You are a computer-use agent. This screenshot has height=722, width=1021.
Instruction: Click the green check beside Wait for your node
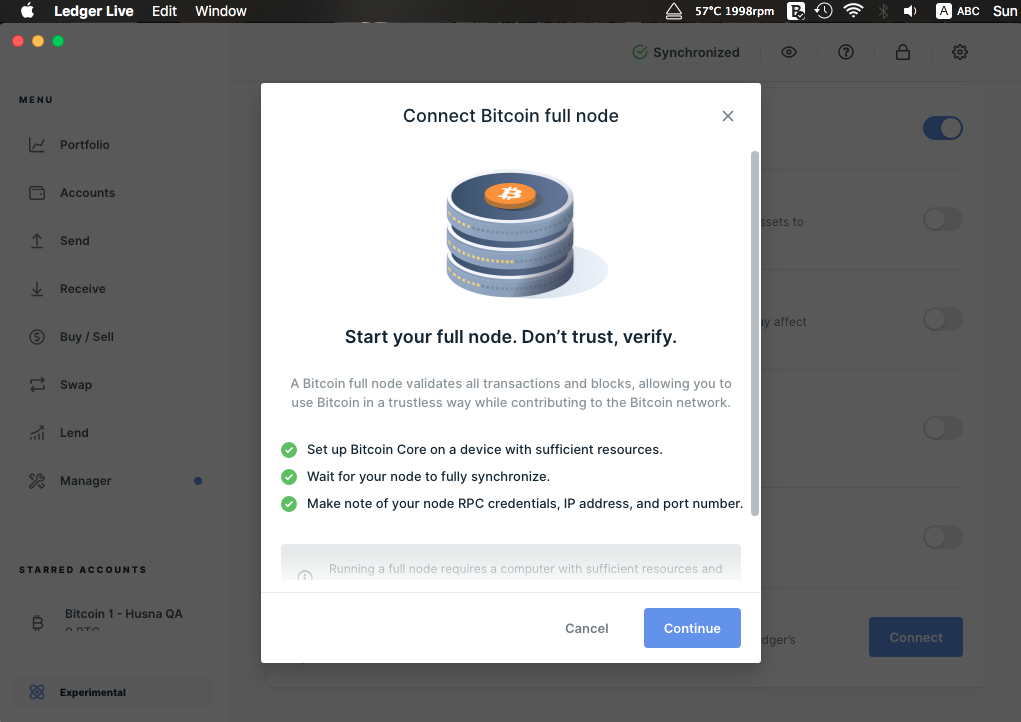click(289, 477)
